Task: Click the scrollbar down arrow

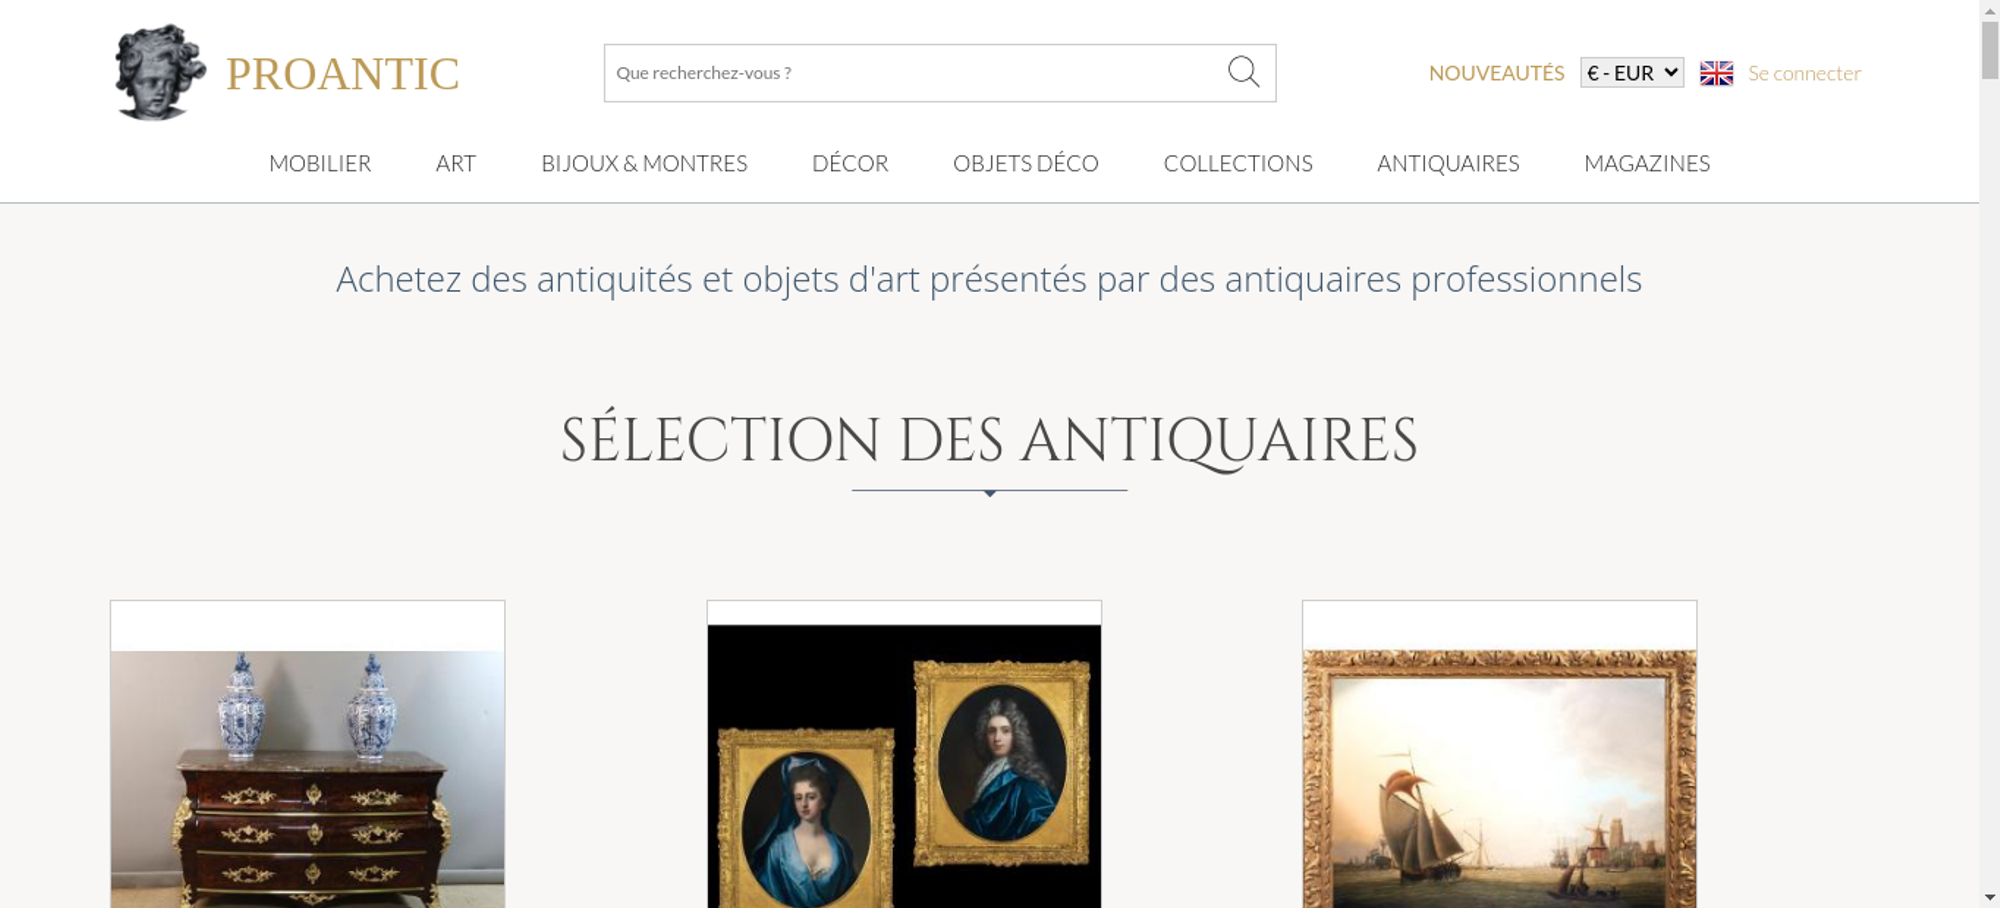Action: click(x=1990, y=897)
